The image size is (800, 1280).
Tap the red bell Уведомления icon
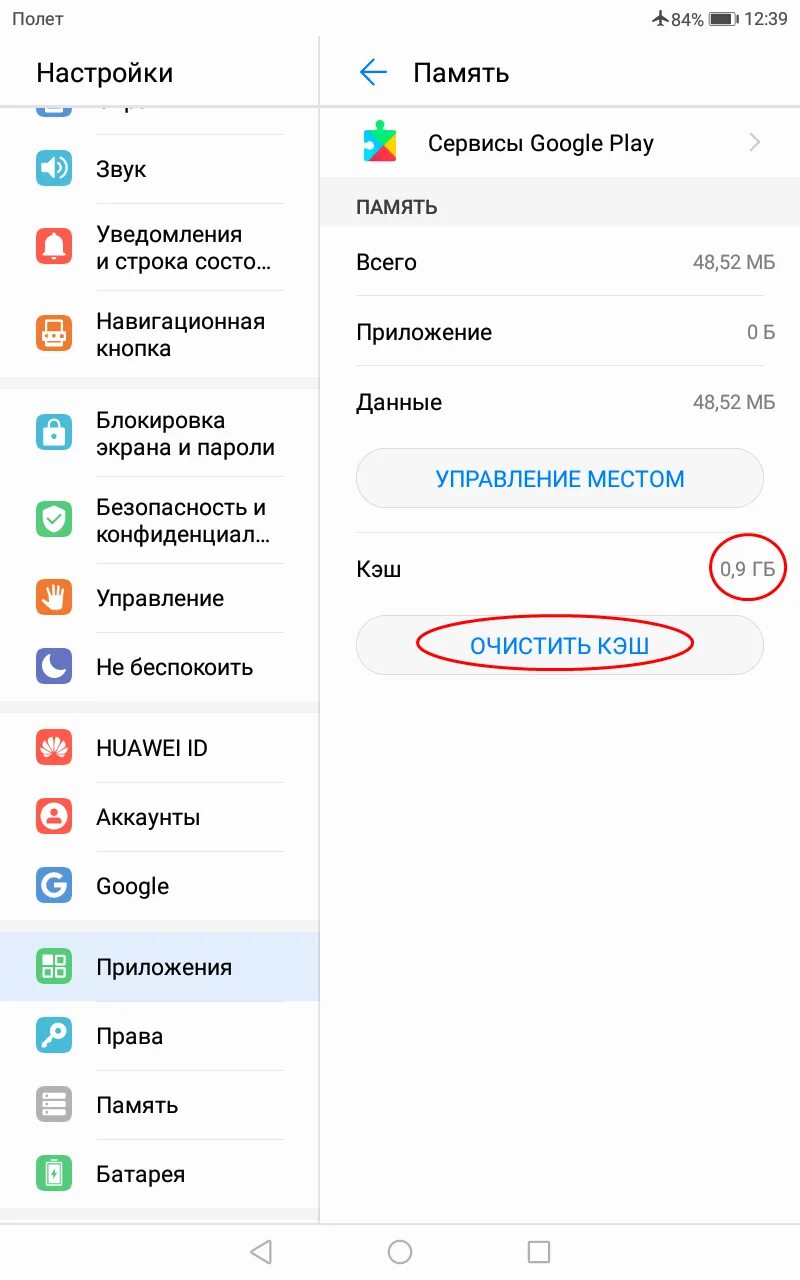[54, 246]
